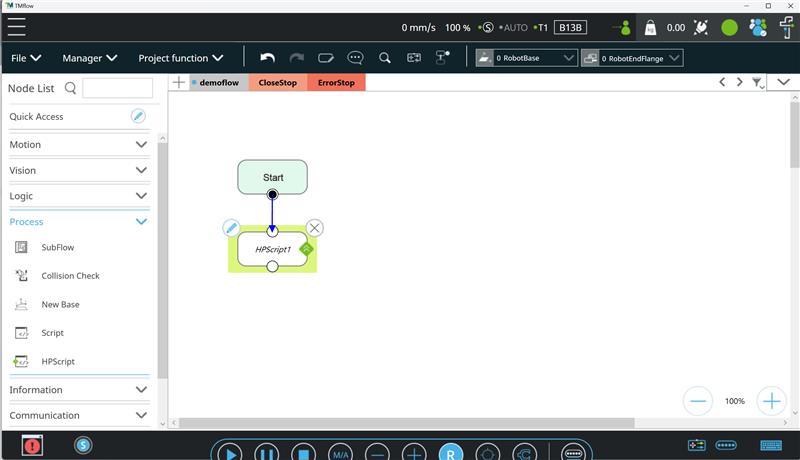Image resolution: width=800 pixels, height=460 pixels.
Task: Toggle the M/A mode button
Action: pyautogui.click(x=340, y=453)
